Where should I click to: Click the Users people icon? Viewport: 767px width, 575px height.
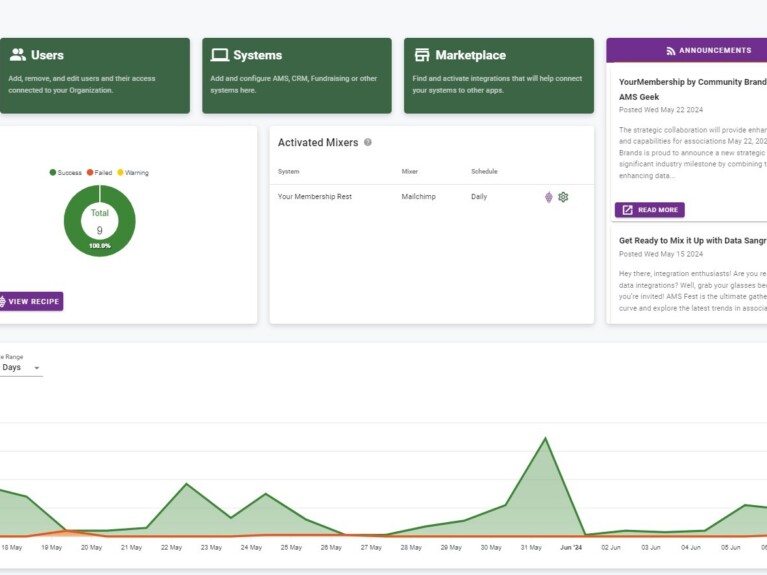(x=18, y=55)
